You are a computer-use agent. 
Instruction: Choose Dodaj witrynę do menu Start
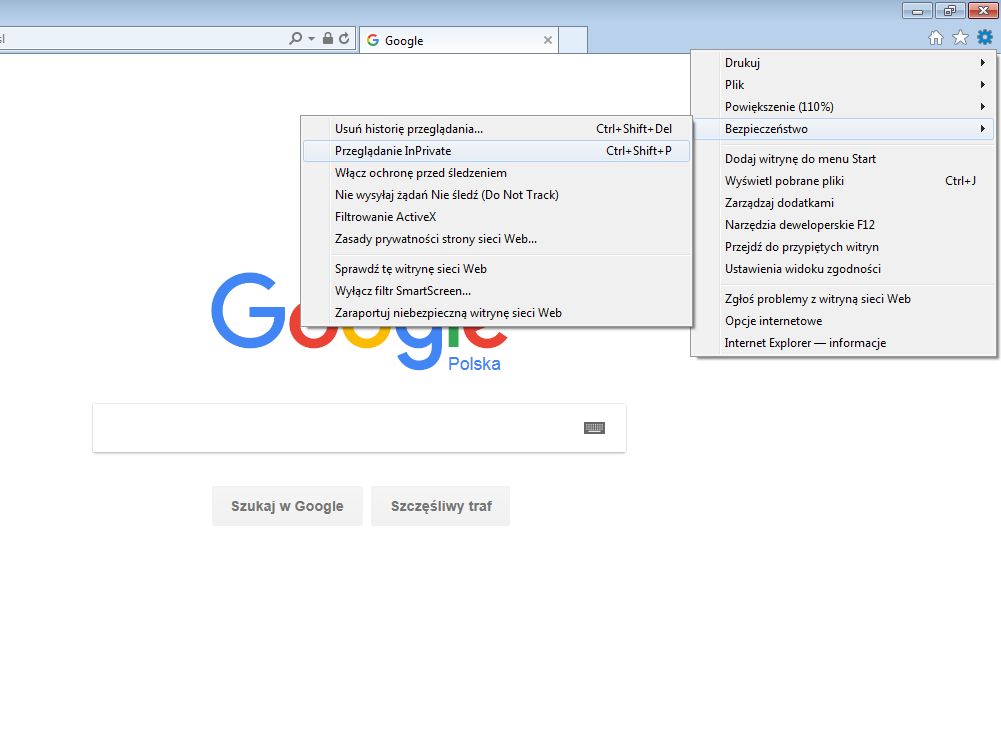point(843,158)
